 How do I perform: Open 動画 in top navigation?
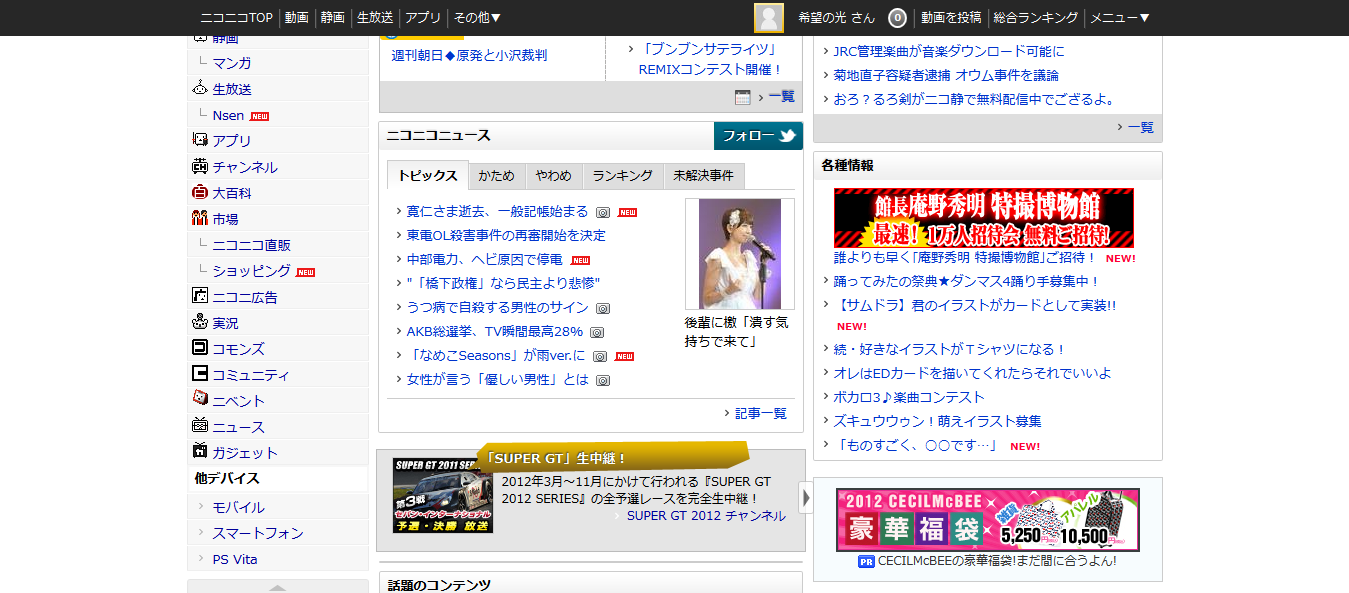coord(296,18)
